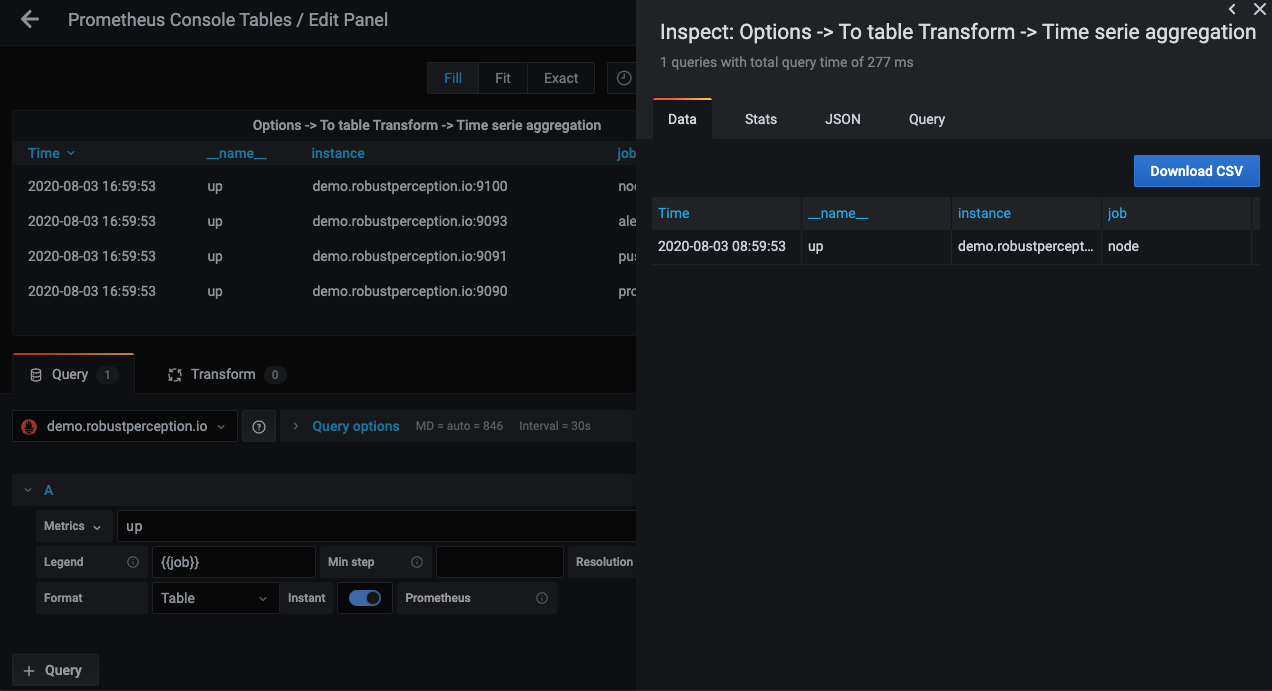Click the node job cell in Inspect
The width and height of the screenshot is (1272, 691).
1177,246
